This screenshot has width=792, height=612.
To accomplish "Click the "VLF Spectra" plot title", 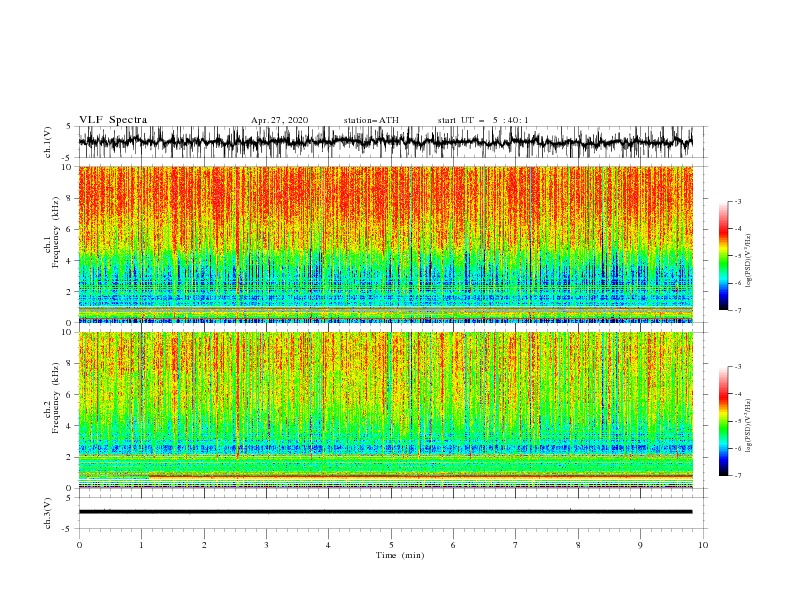I will (x=113, y=120).
